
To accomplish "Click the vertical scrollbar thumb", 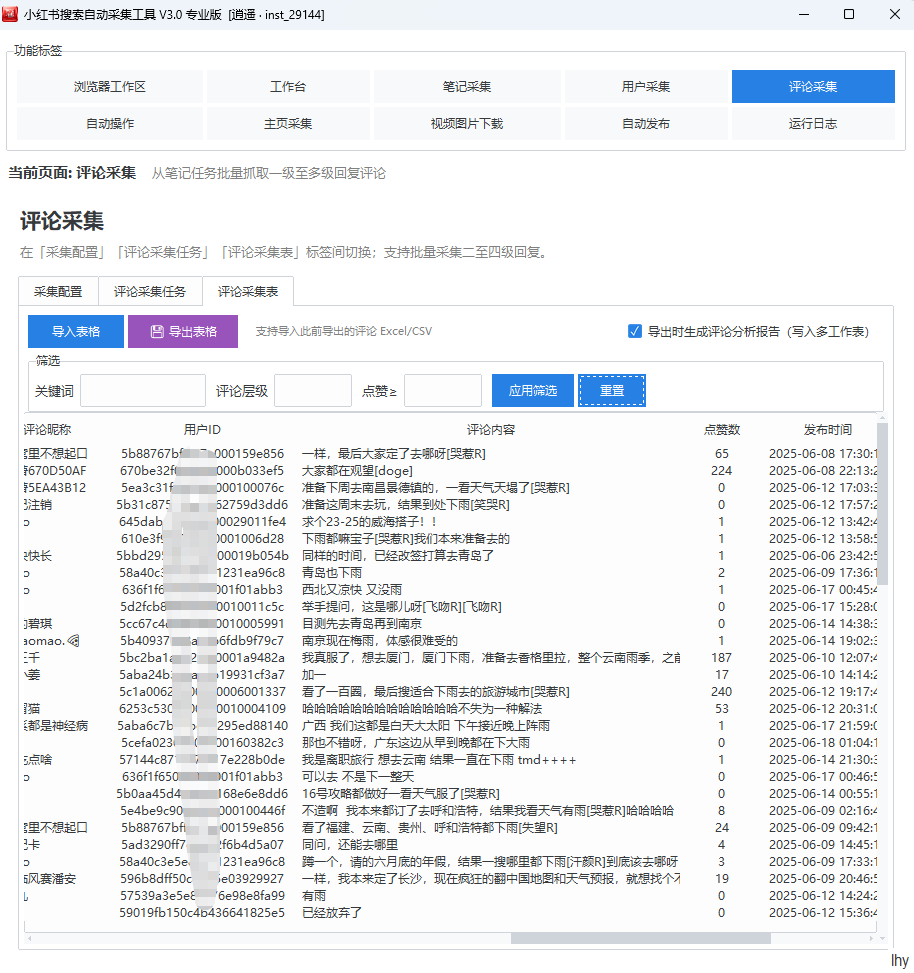I will pos(882,504).
